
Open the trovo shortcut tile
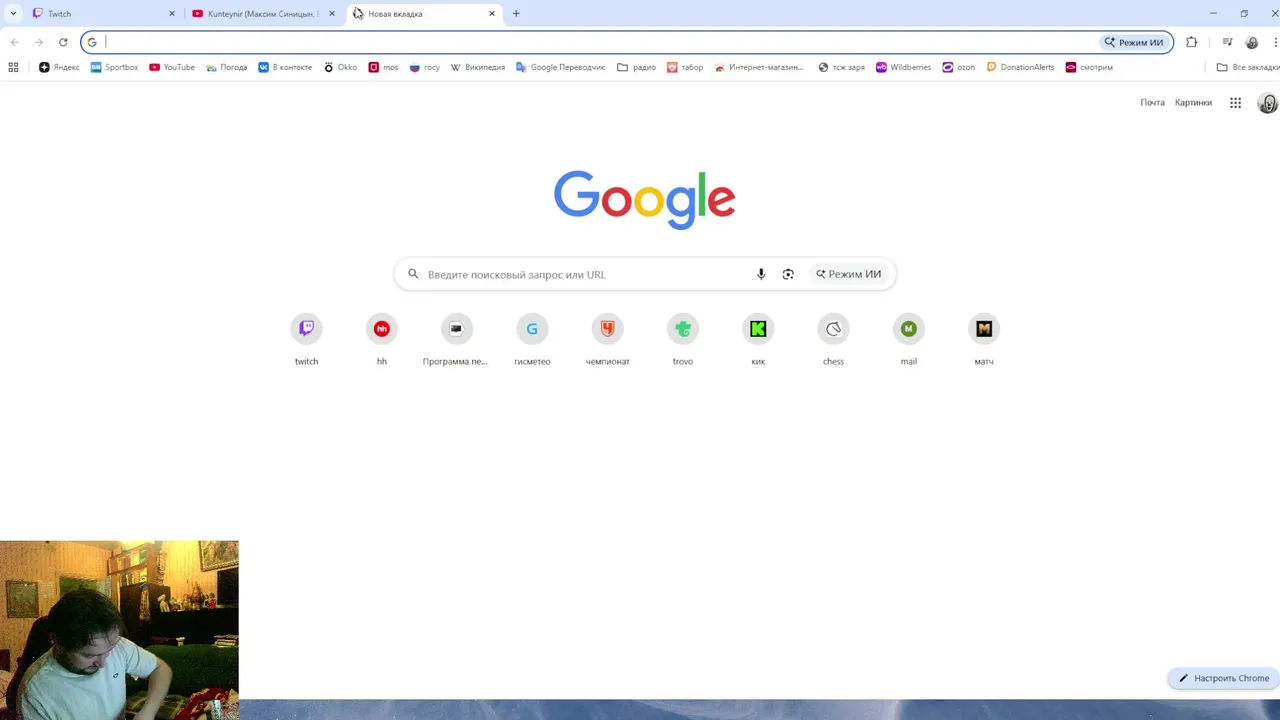coord(683,339)
